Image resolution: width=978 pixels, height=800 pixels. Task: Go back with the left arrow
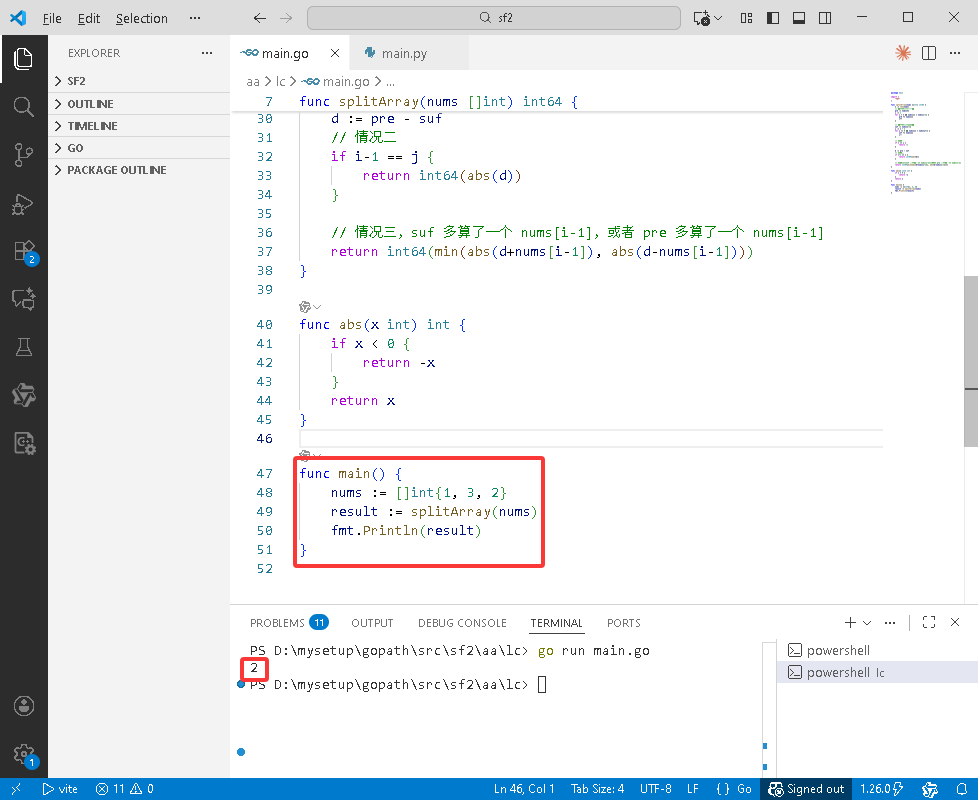point(259,18)
